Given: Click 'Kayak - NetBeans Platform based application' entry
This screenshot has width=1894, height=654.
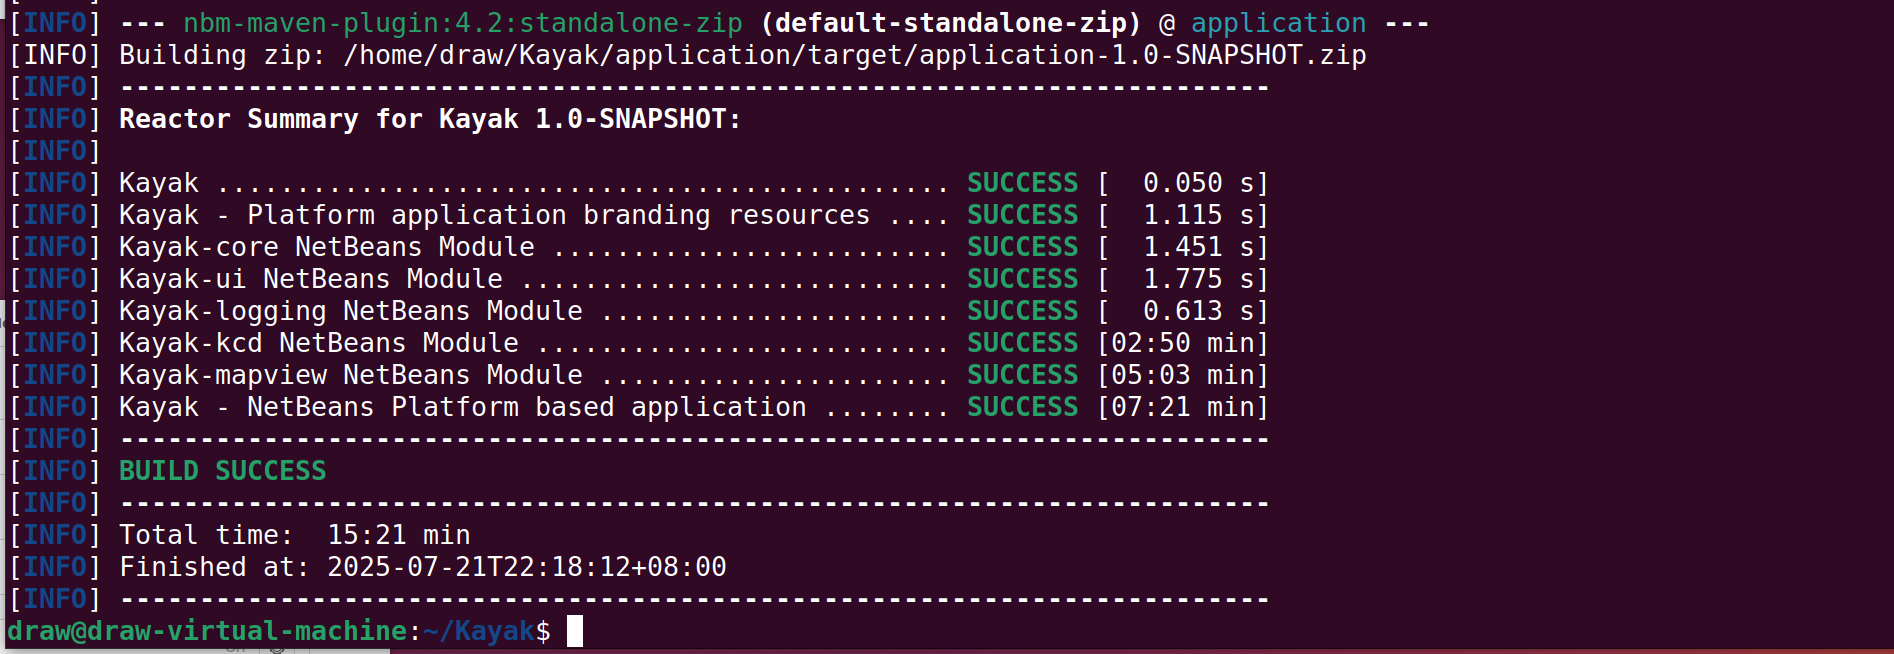Looking at the screenshot, I should (x=463, y=407).
